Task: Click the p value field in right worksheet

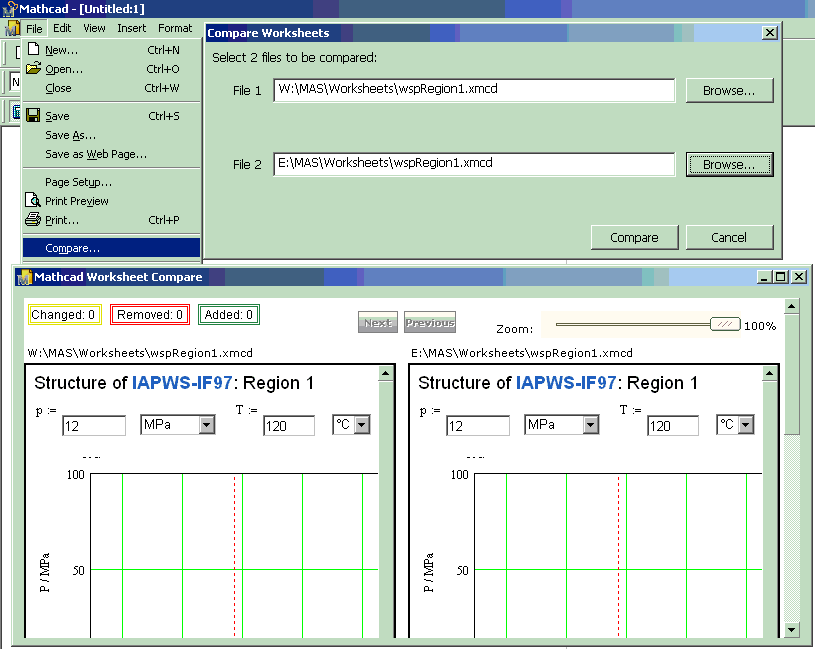Action: (478, 426)
